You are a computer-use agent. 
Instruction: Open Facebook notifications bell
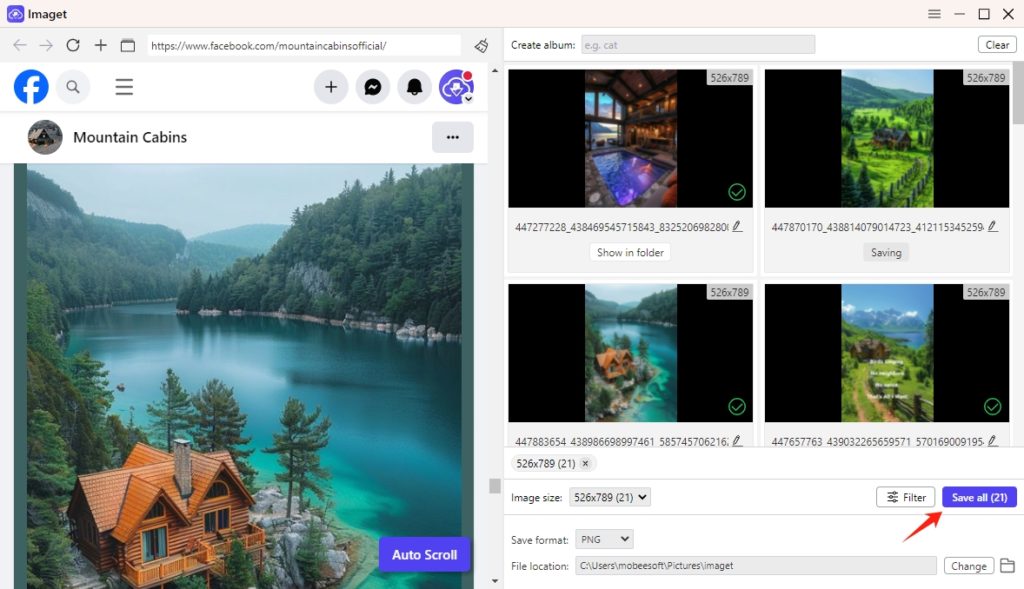tap(414, 87)
